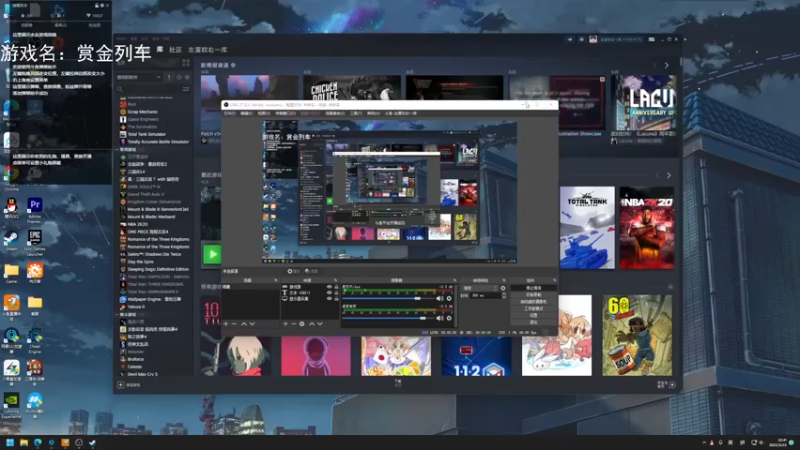Mute the 麦克风/Aux mixer channel
This screenshot has height=450, width=800.
[440, 298]
